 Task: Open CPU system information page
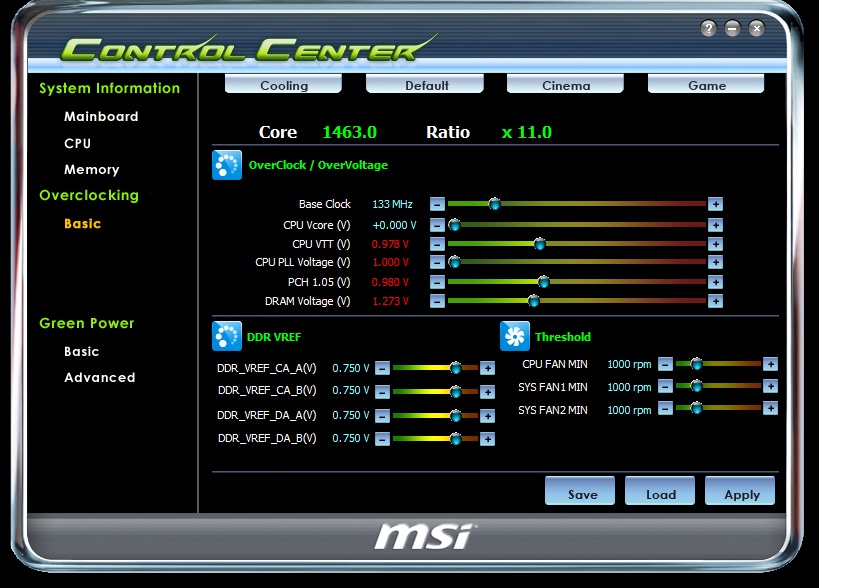[x=77, y=143]
